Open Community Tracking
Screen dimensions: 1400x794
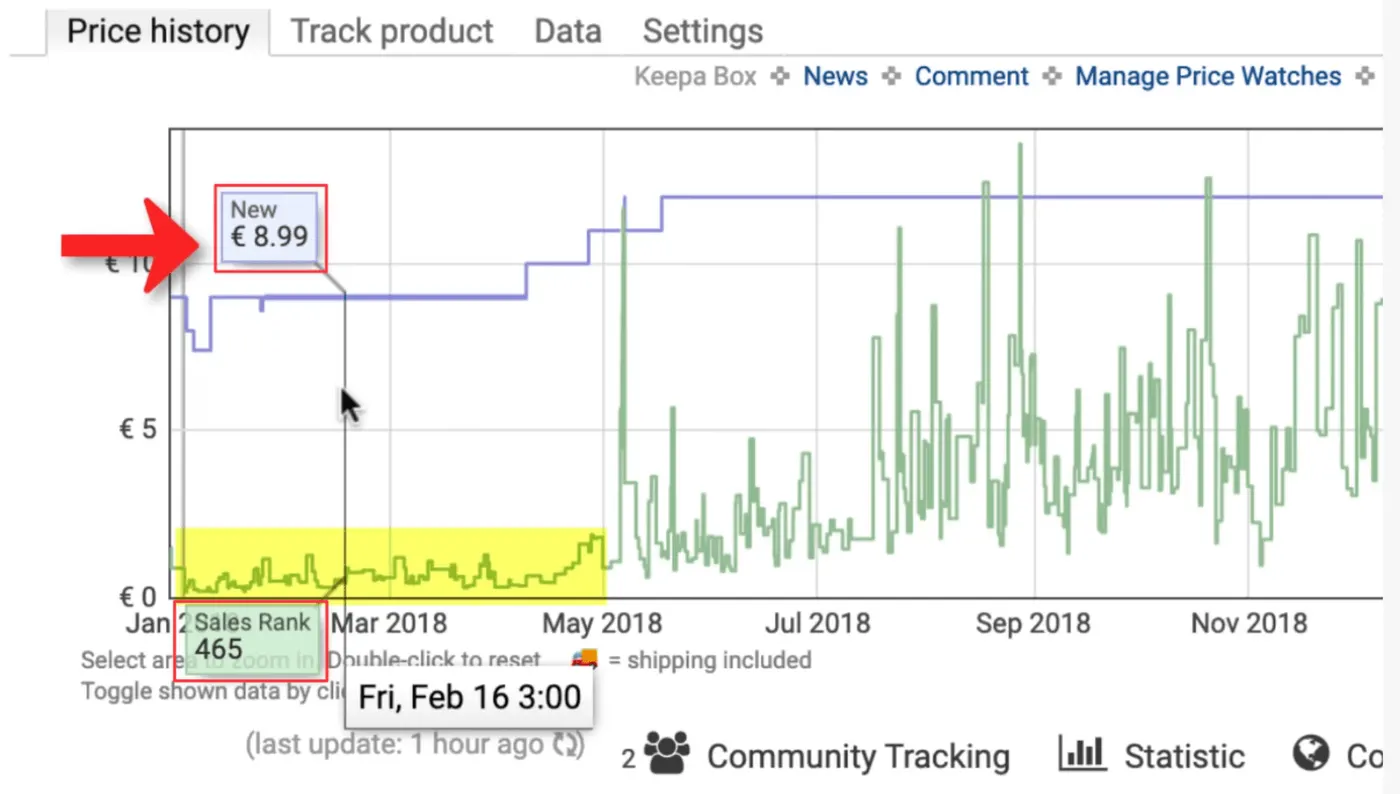click(x=858, y=756)
